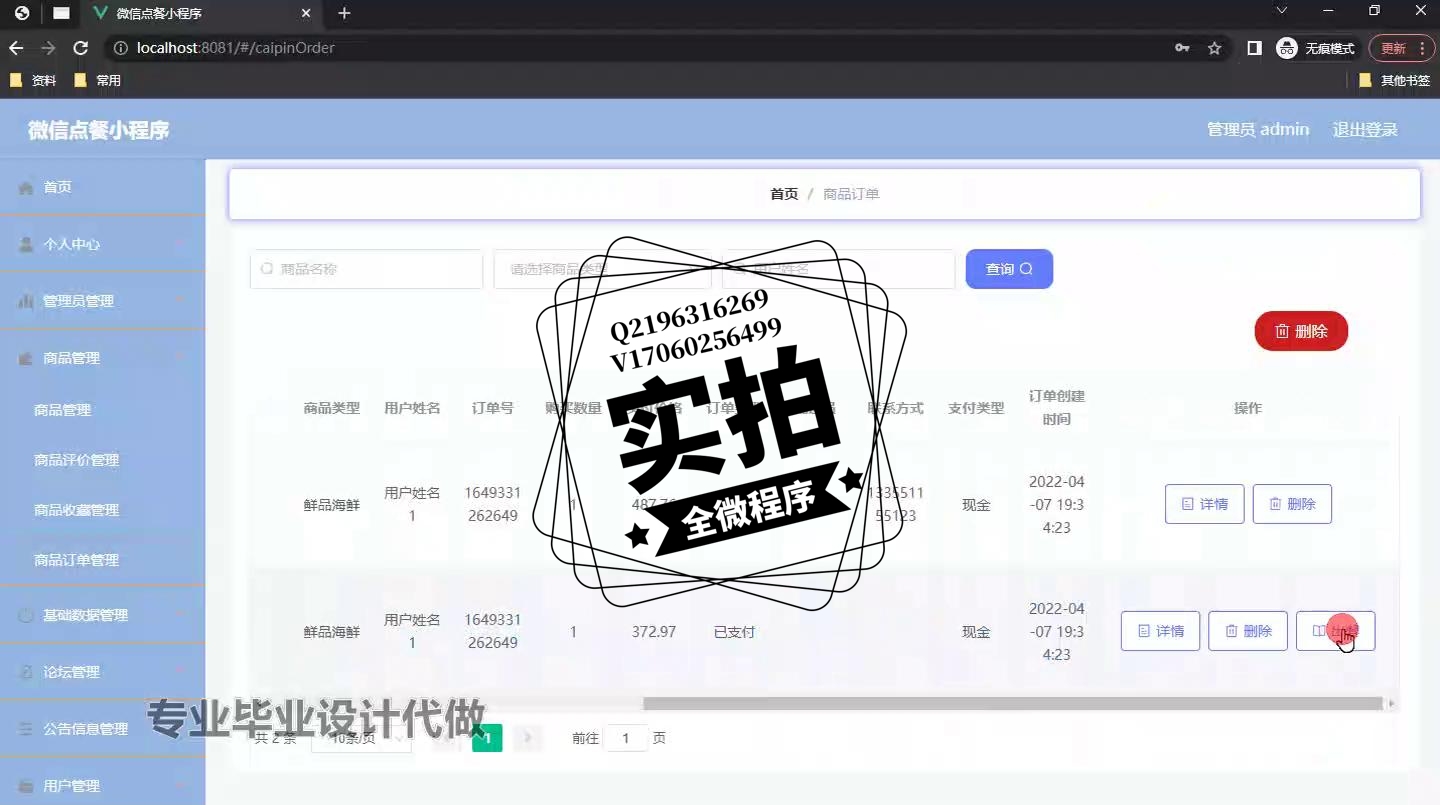Focus the 商品名称 search field
This screenshot has height=805, width=1440.
(x=366, y=269)
